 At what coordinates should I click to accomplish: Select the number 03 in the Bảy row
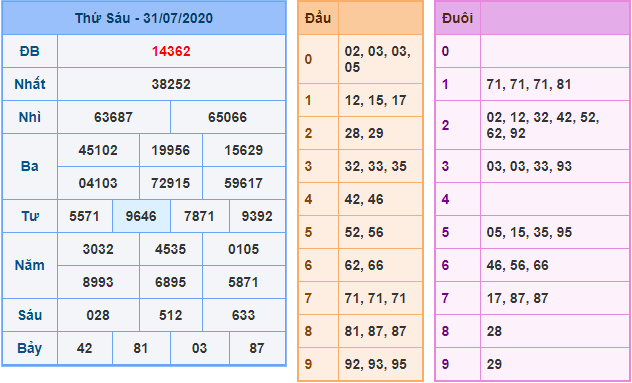(x=199, y=348)
